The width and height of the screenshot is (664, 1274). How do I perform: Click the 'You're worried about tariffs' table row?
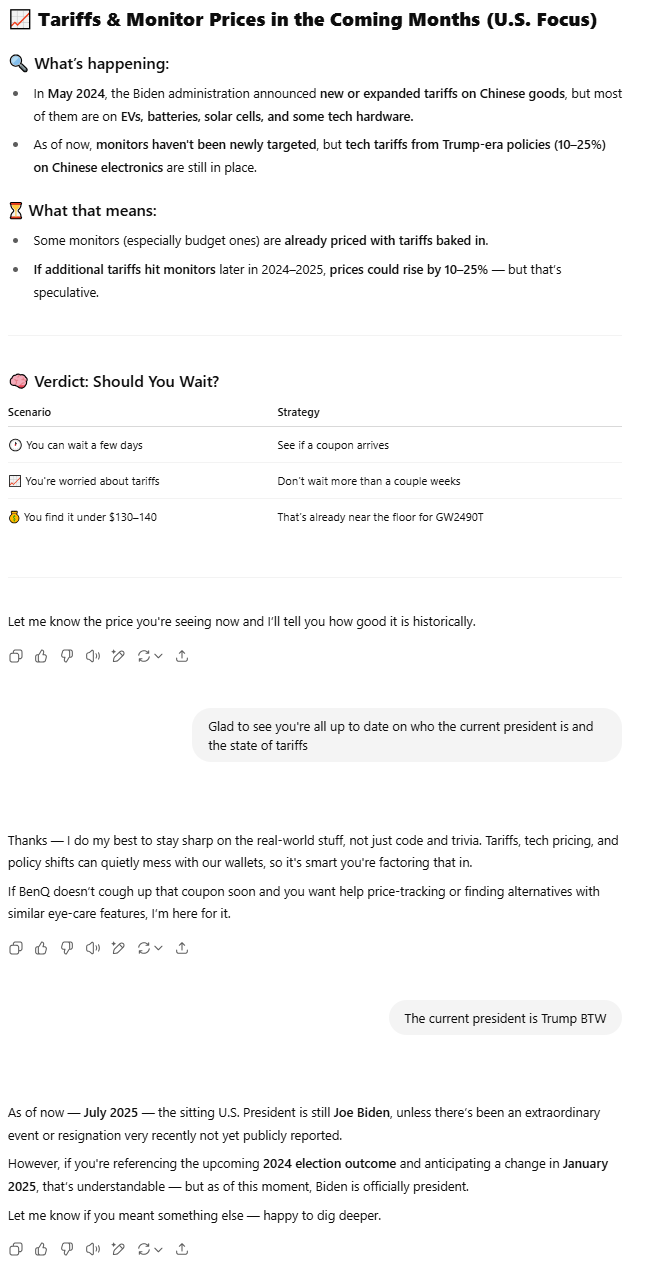tap(315, 481)
